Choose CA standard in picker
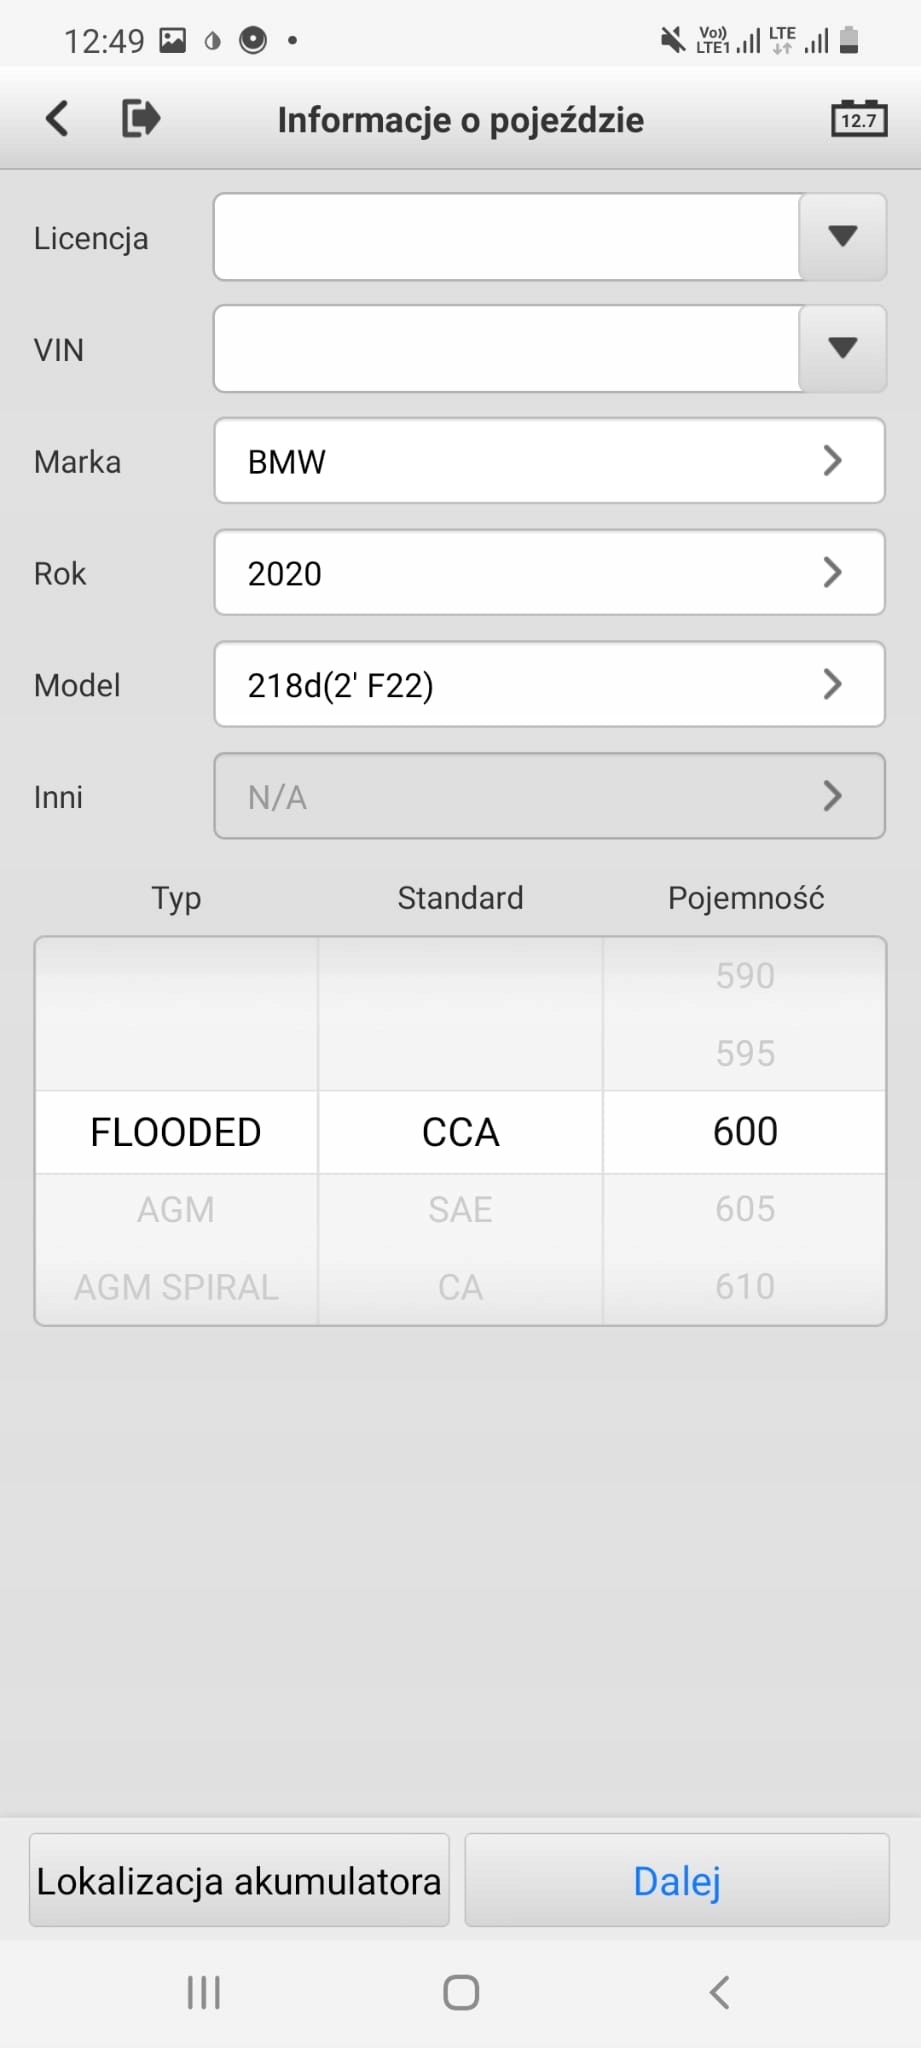 (x=460, y=1287)
